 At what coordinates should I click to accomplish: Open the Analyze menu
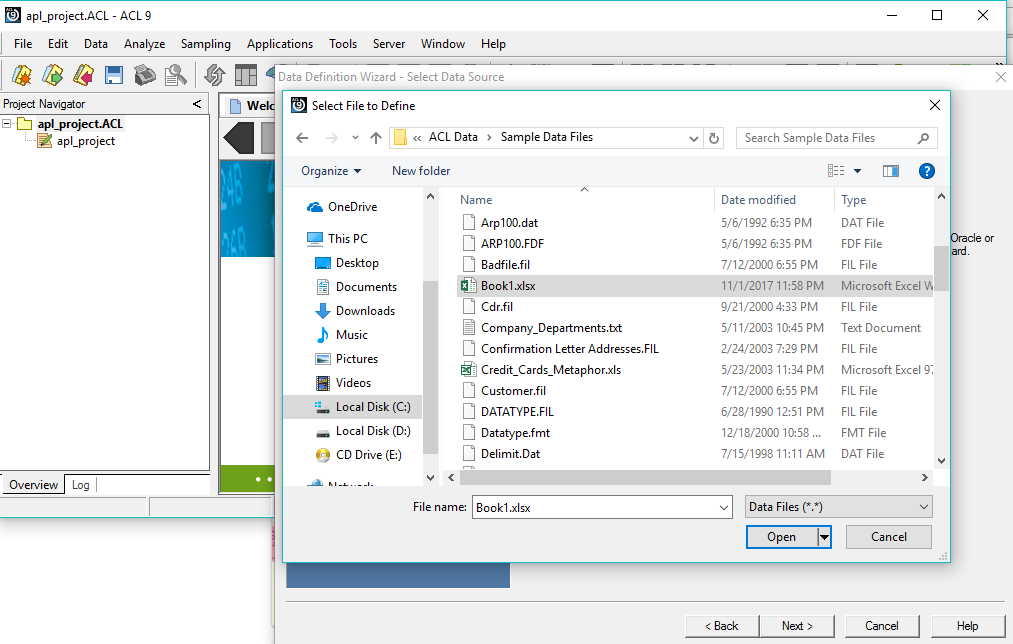[x=144, y=44]
